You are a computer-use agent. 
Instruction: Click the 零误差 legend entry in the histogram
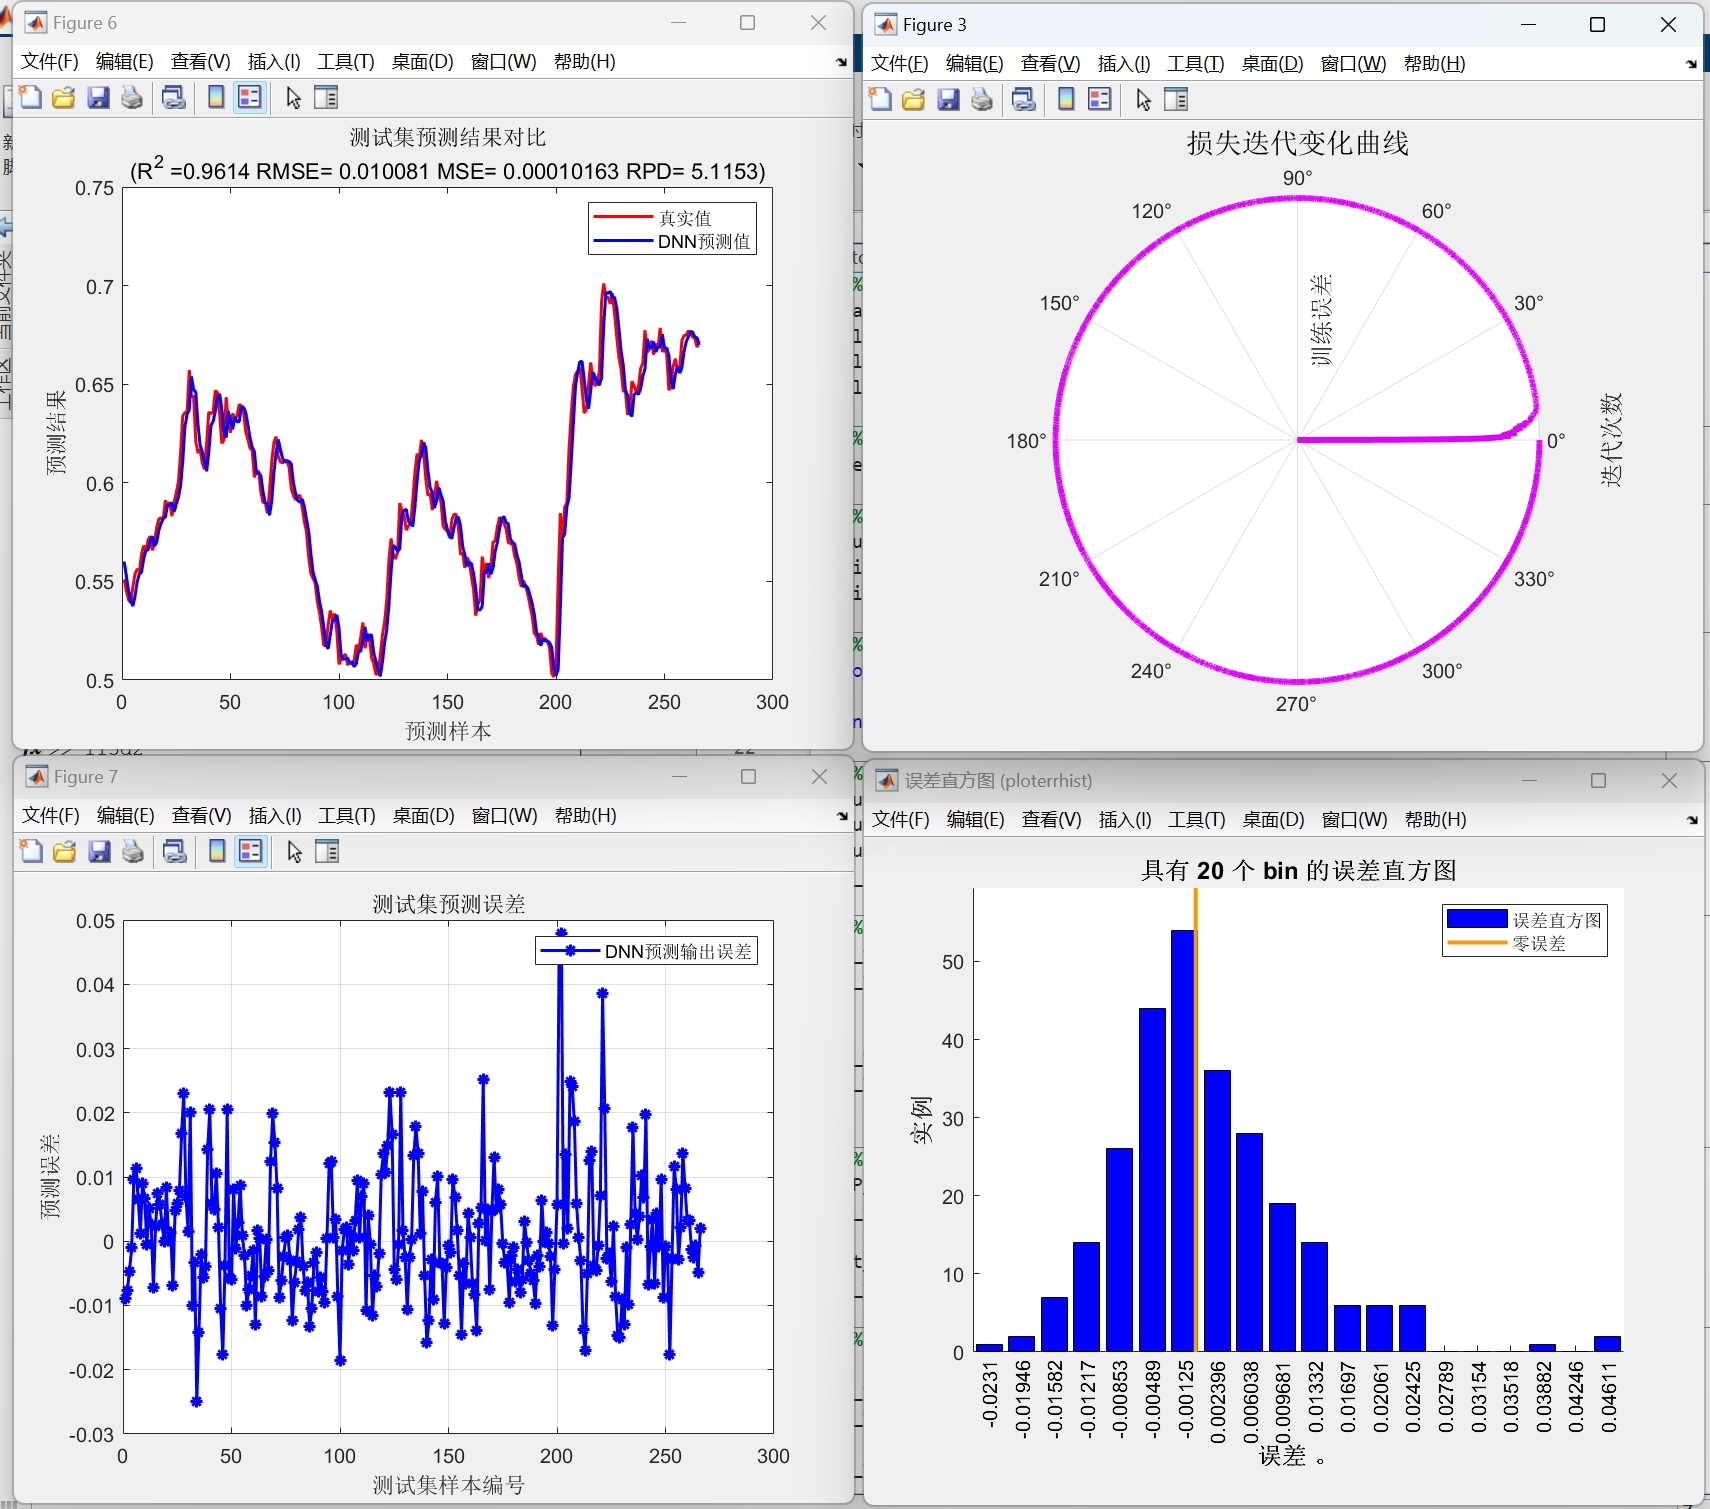click(x=1537, y=943)
